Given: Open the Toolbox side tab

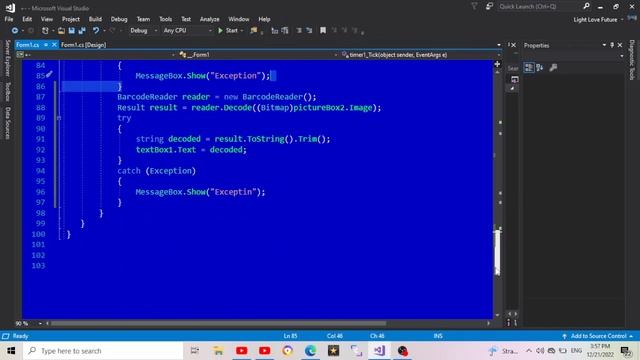Looking at the screenshot, I should 7,91.
